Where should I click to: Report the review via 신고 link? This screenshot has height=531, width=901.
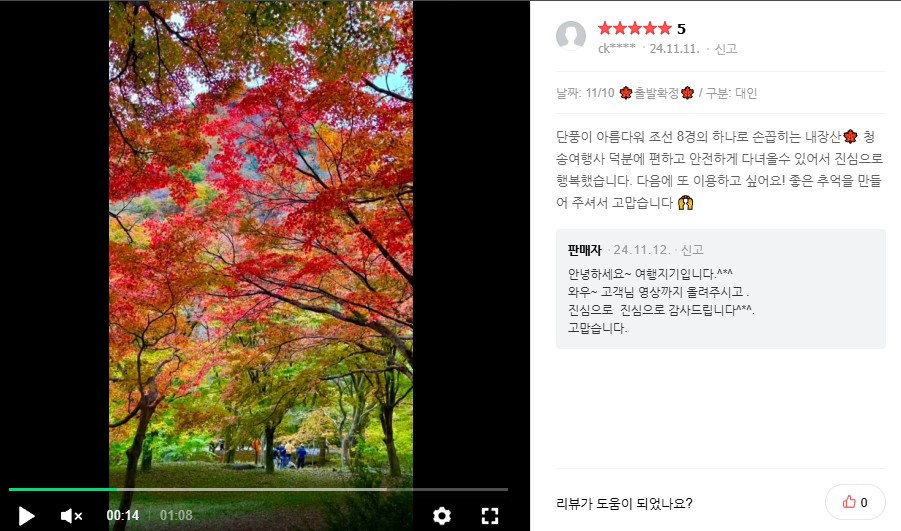pyautogui.click(x=726, y=49)
